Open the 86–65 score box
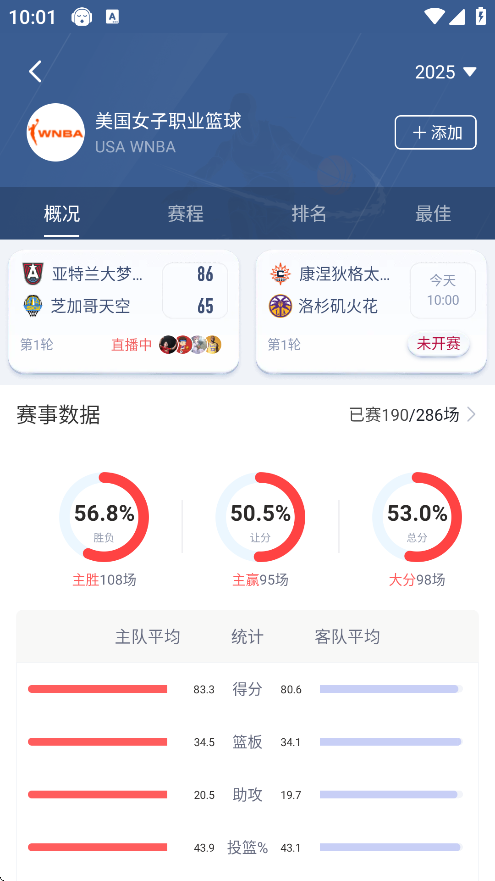 click(195, 290)
